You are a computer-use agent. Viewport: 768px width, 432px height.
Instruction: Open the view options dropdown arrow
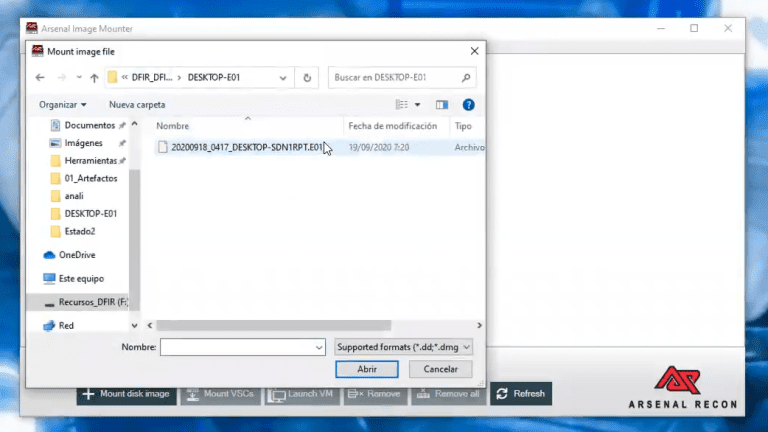[x=417, y=105]
